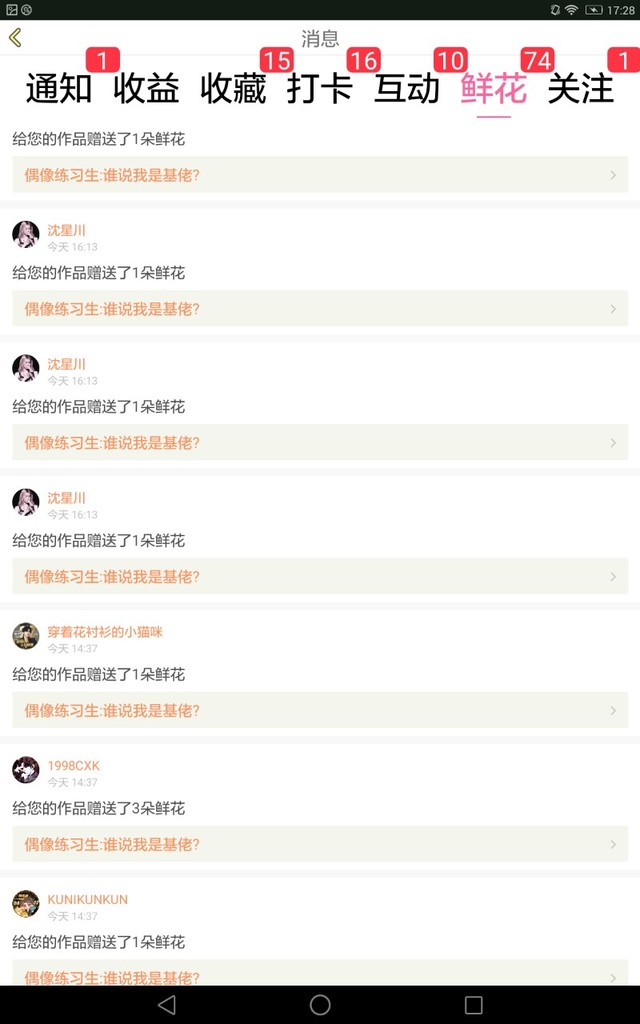Tap the username KUNIKUNKUN

coord(88,900)
